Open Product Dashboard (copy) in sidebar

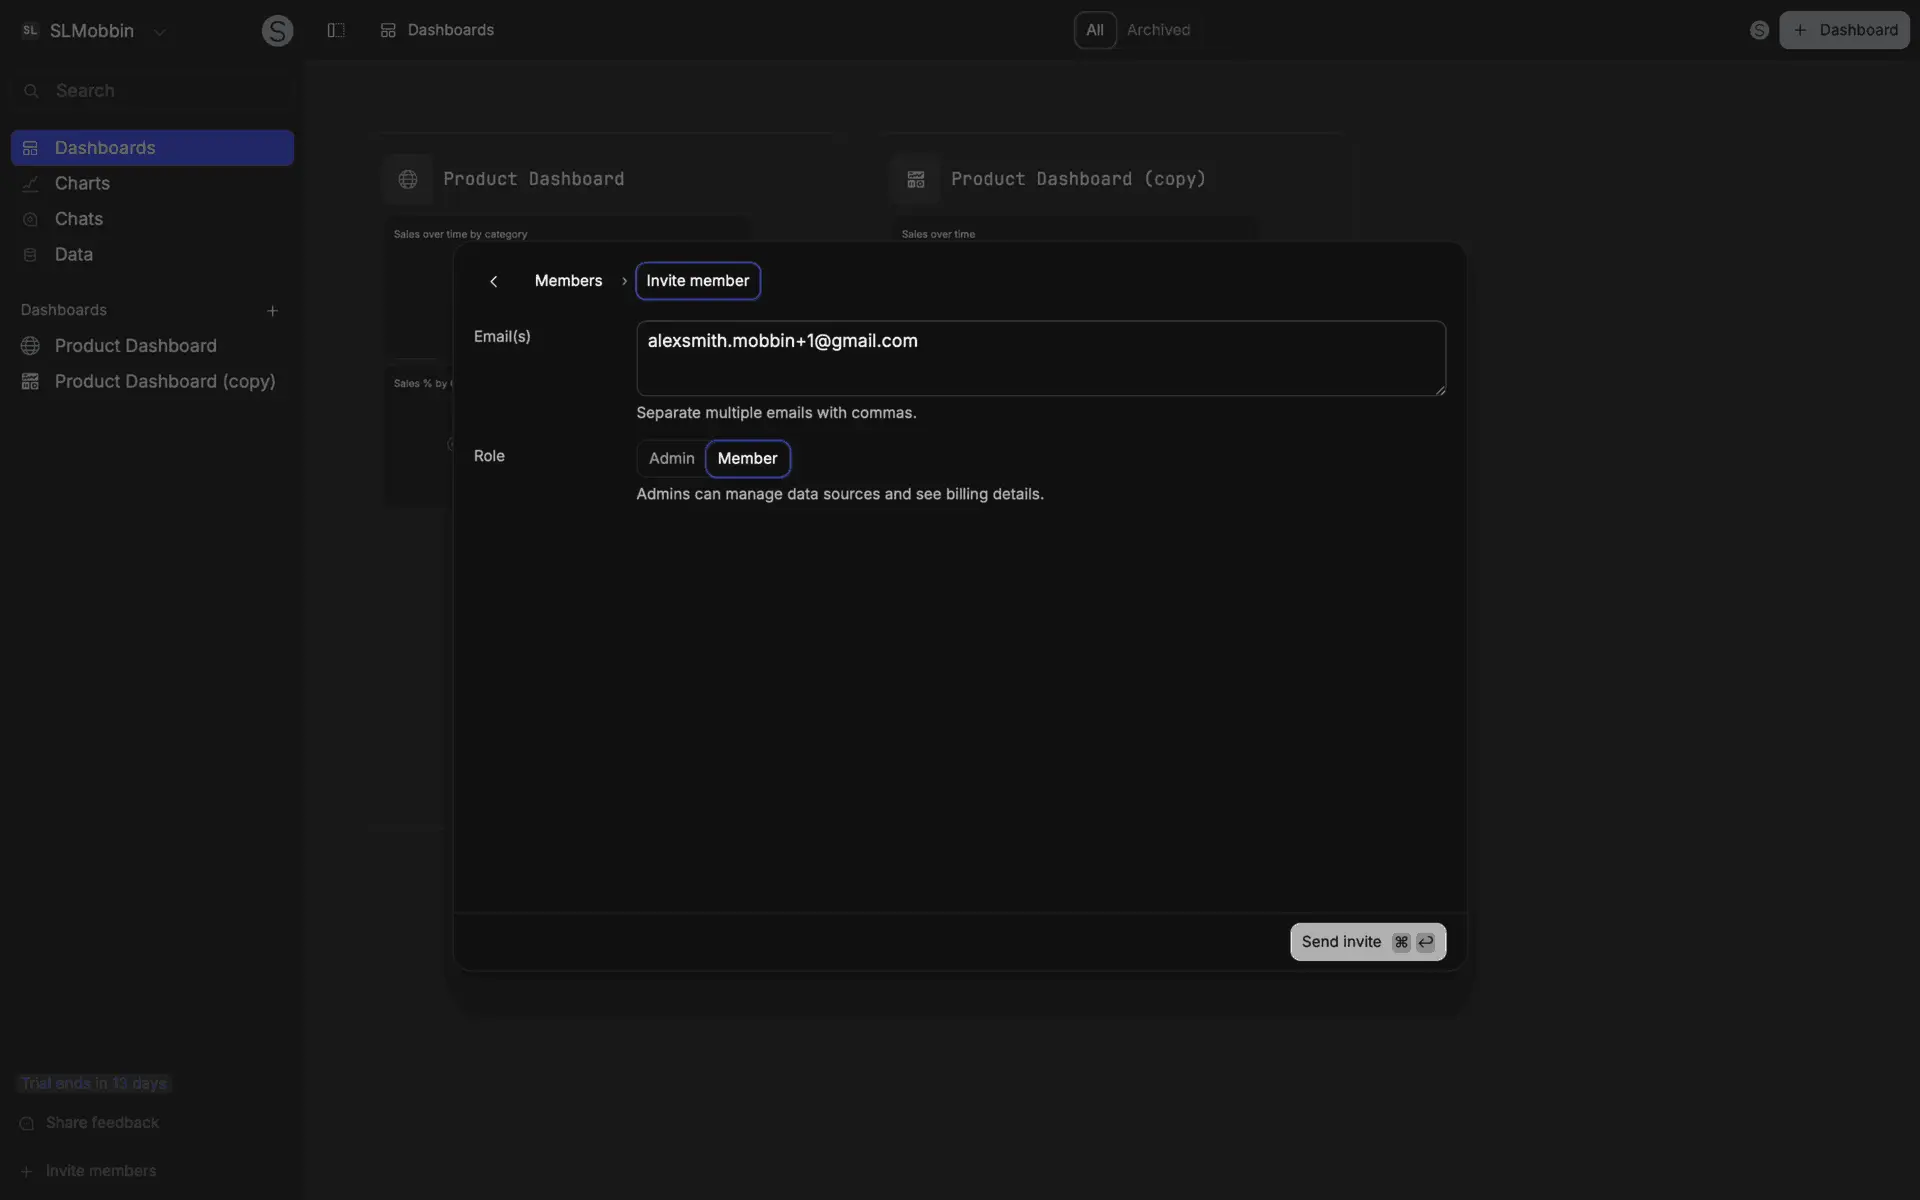coord(164,382)
